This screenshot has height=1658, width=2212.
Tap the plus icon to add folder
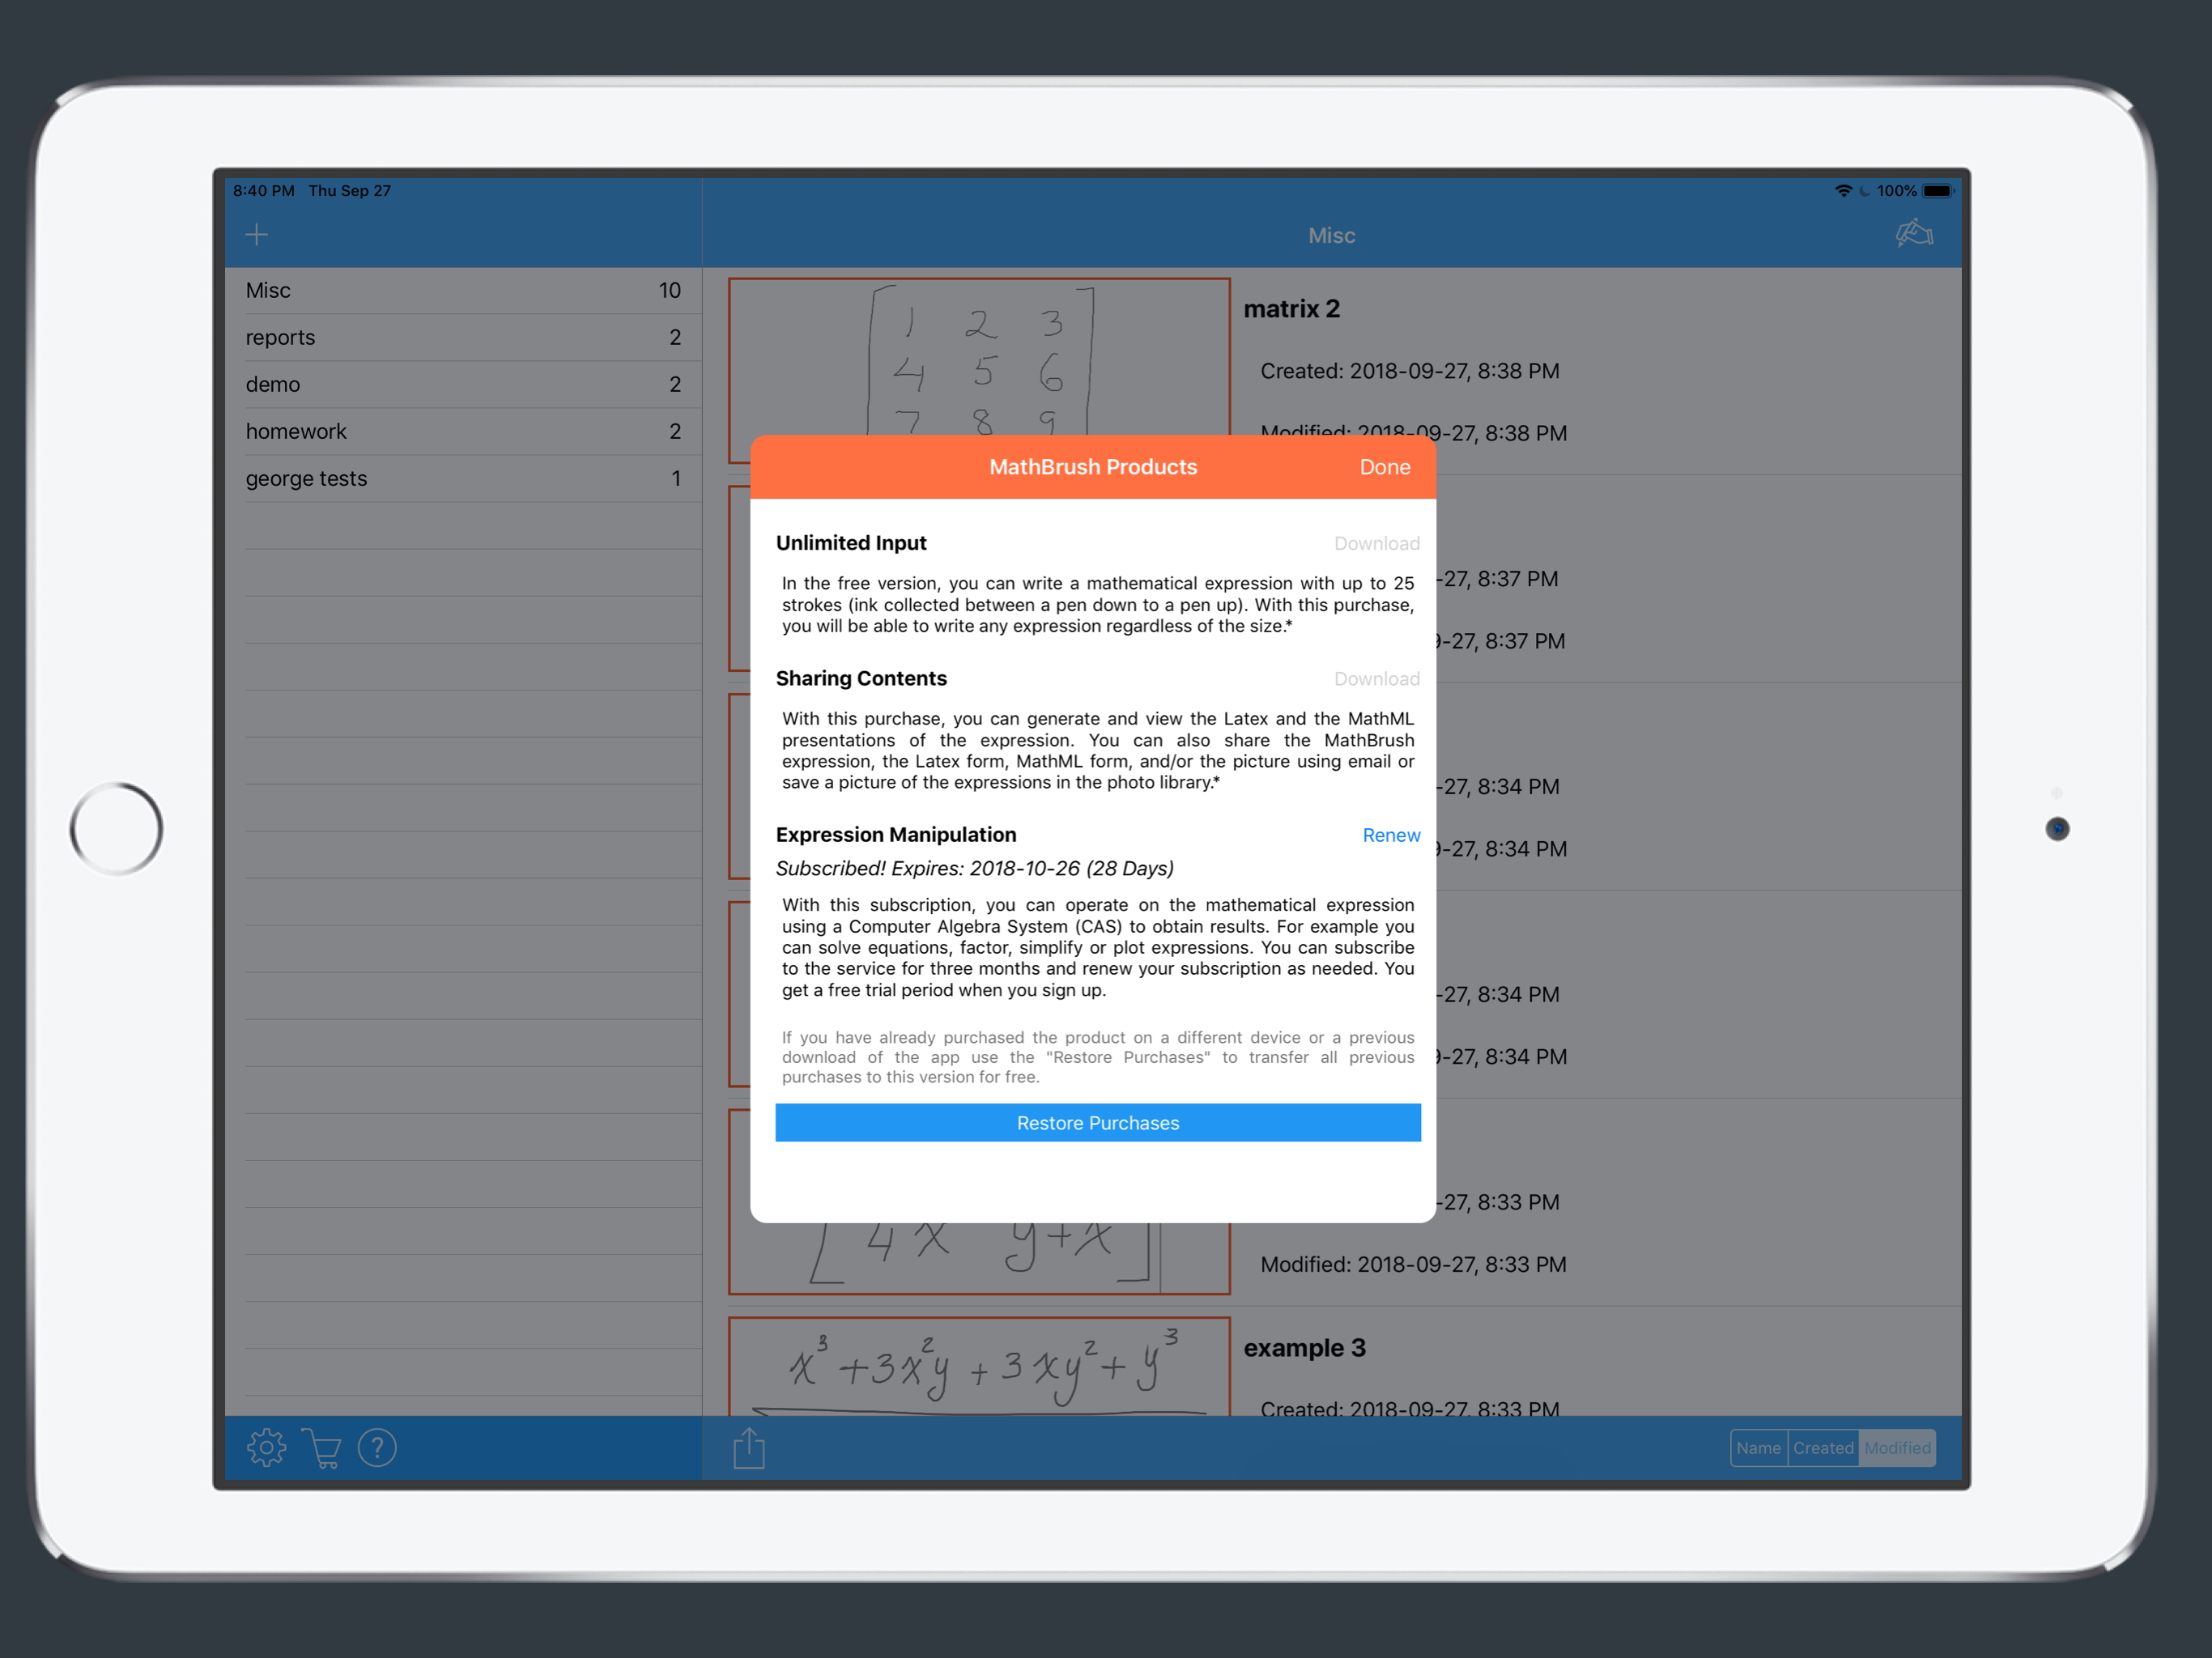[x=257, y=235]
